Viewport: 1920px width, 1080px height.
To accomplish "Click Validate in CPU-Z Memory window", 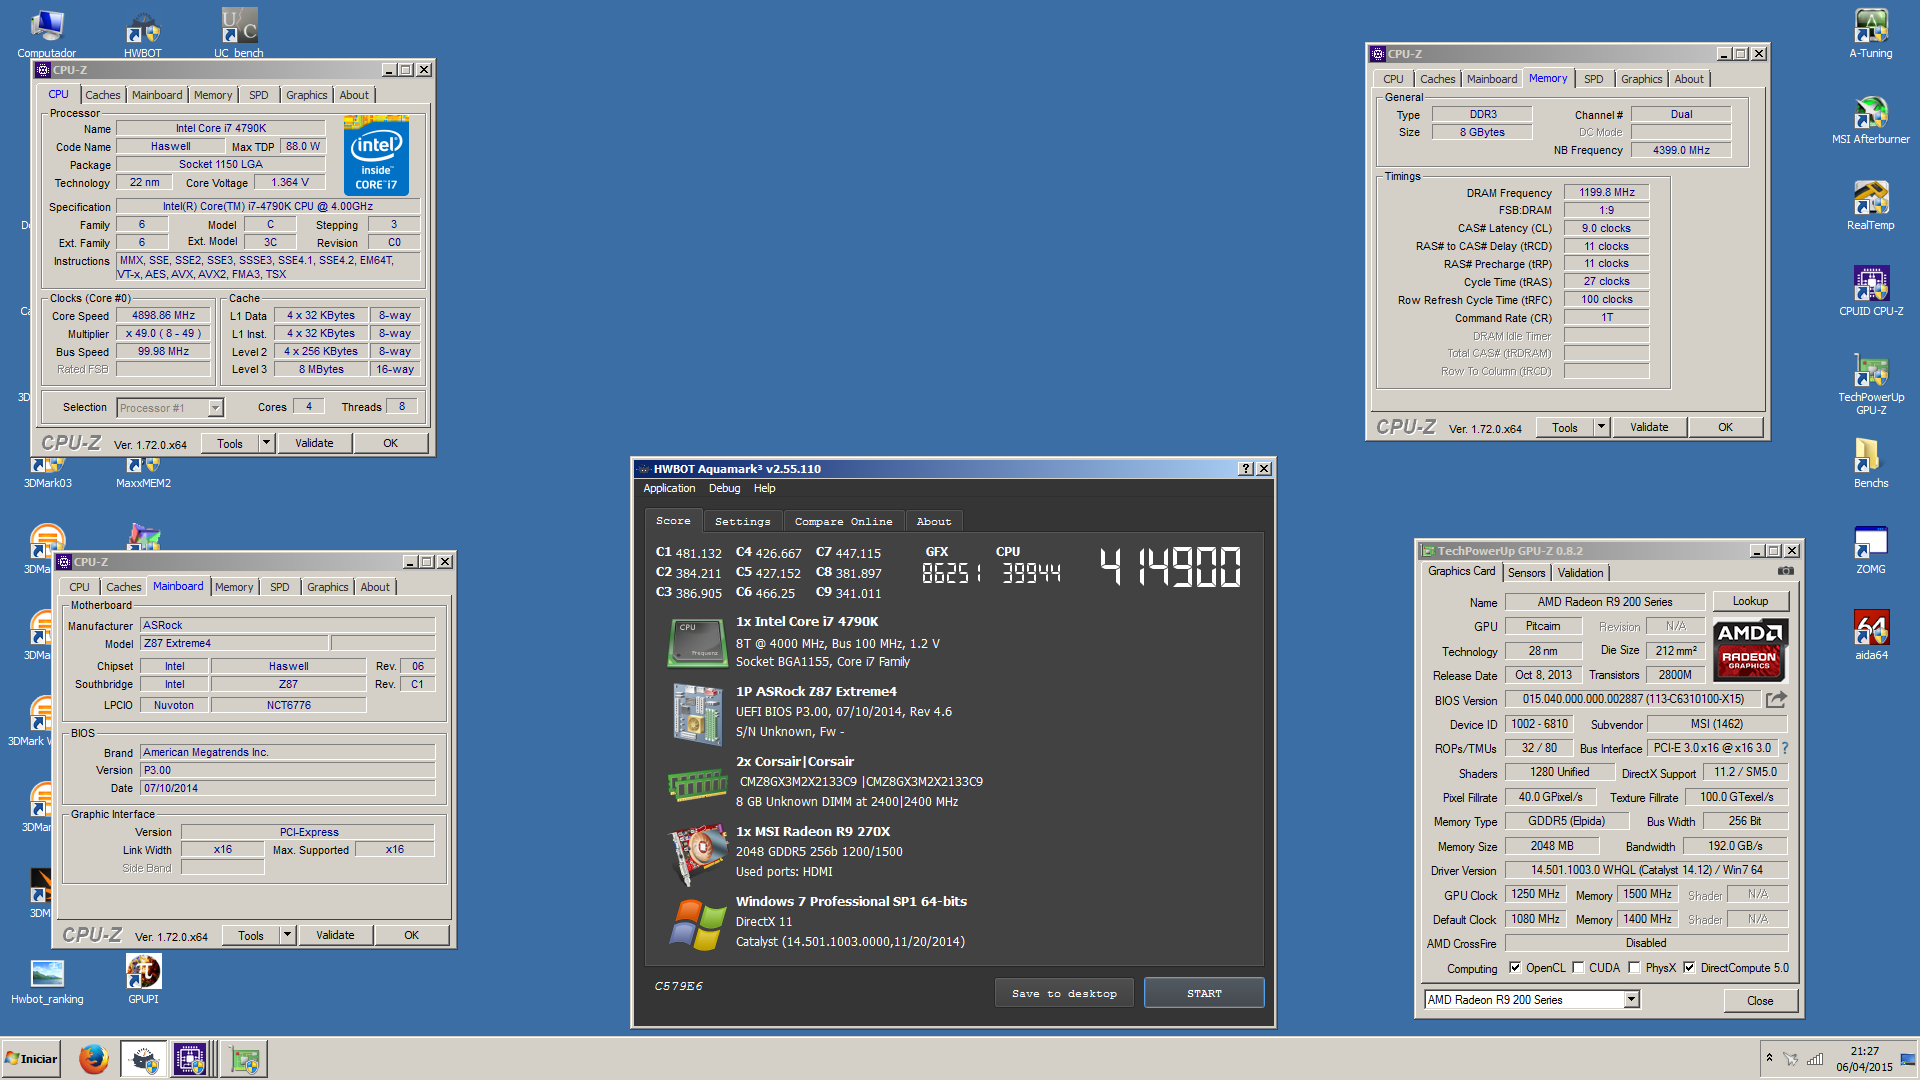I will click(1649, 427).
